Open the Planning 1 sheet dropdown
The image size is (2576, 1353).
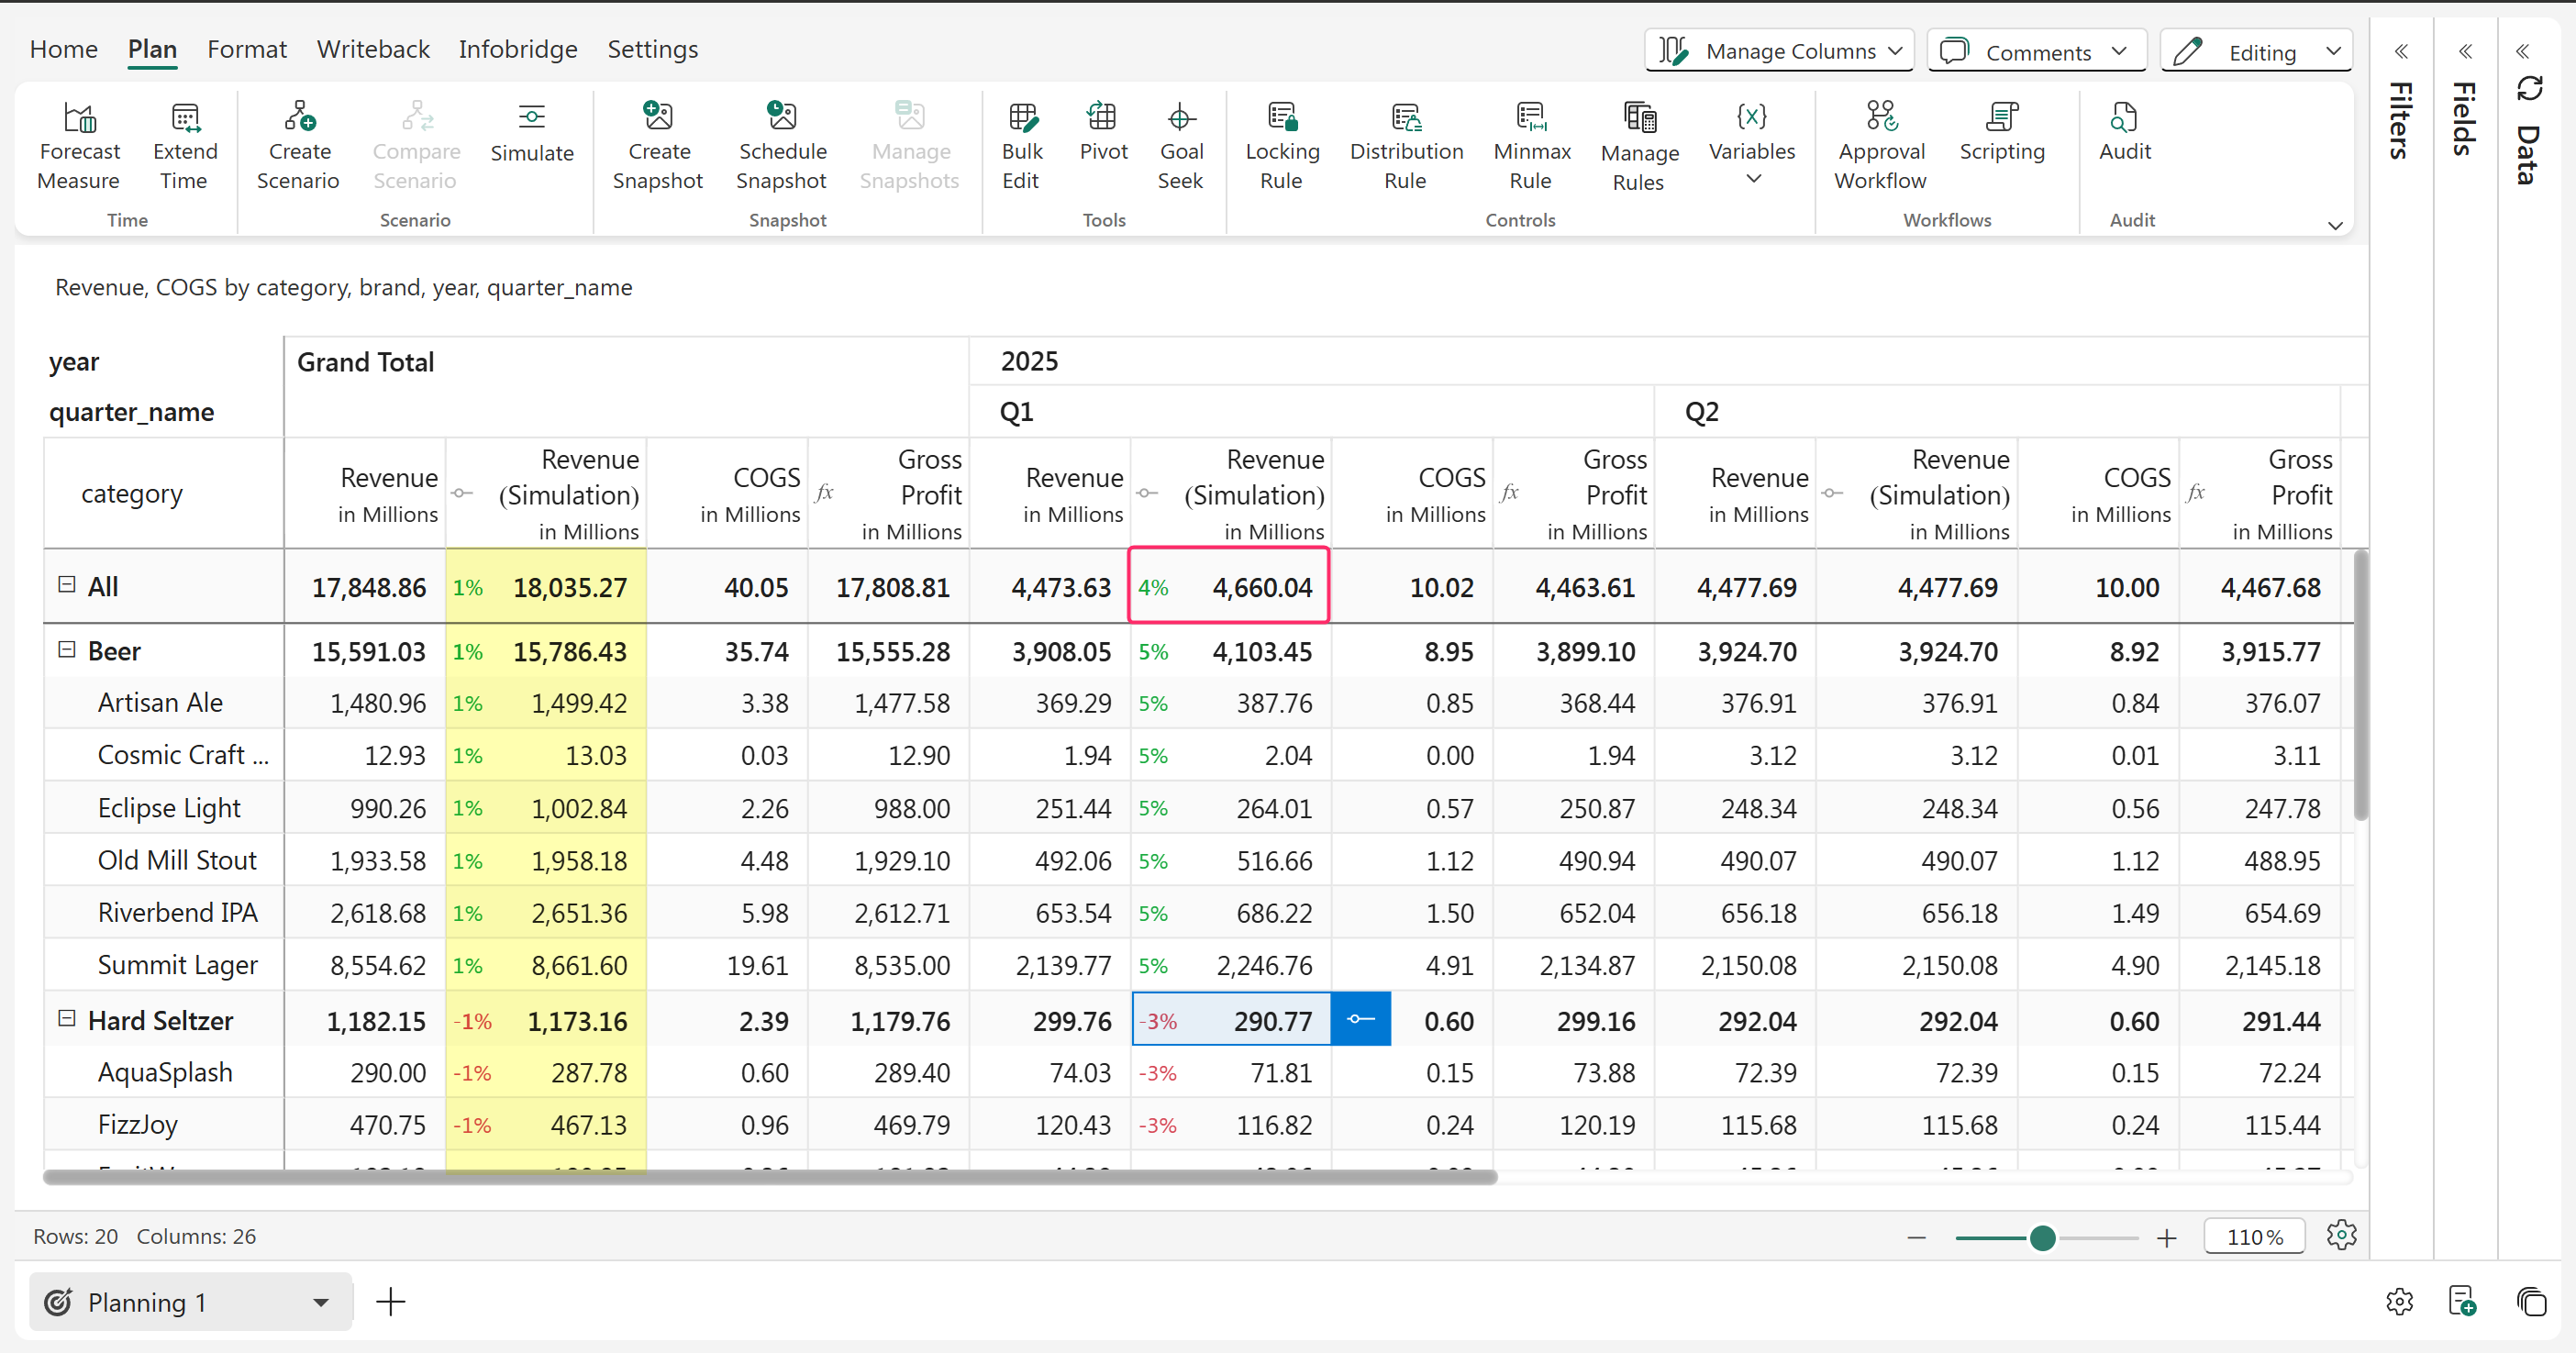click(x=320, y=1302)
